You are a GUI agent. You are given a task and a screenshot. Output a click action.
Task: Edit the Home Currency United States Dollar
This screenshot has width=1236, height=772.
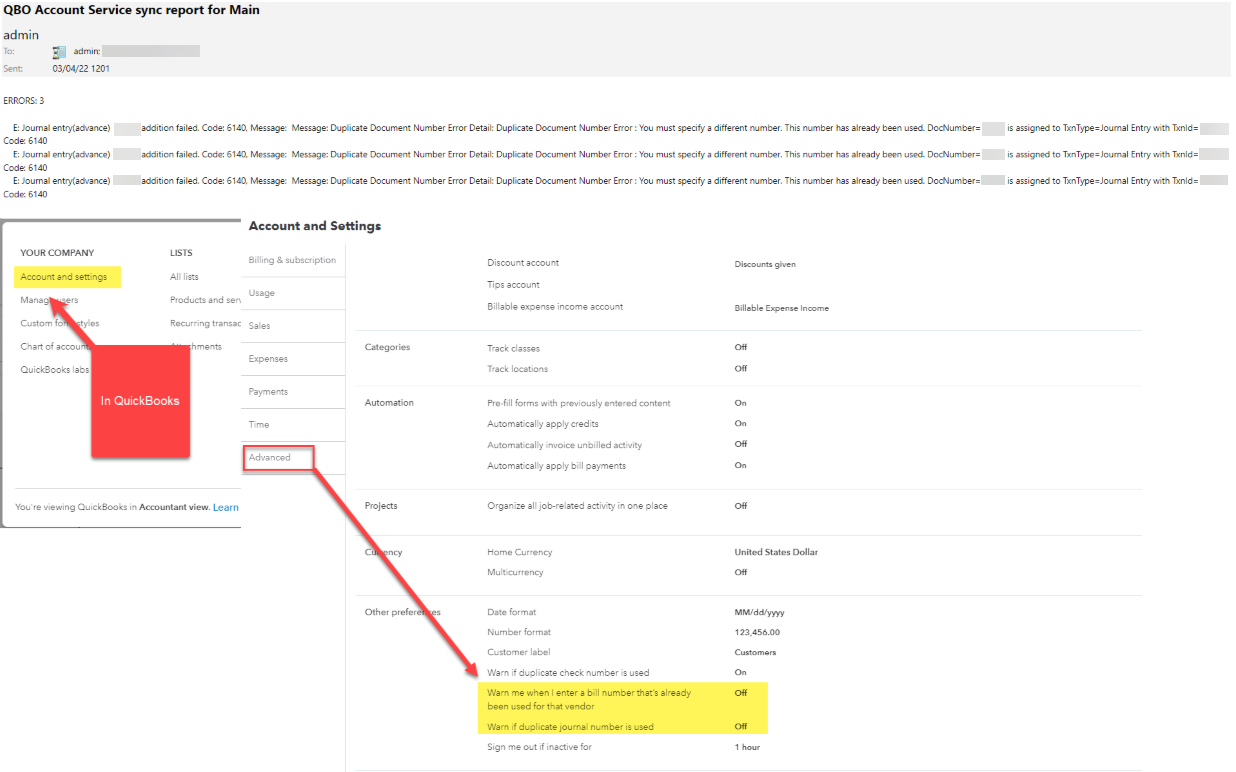point(776,552)
